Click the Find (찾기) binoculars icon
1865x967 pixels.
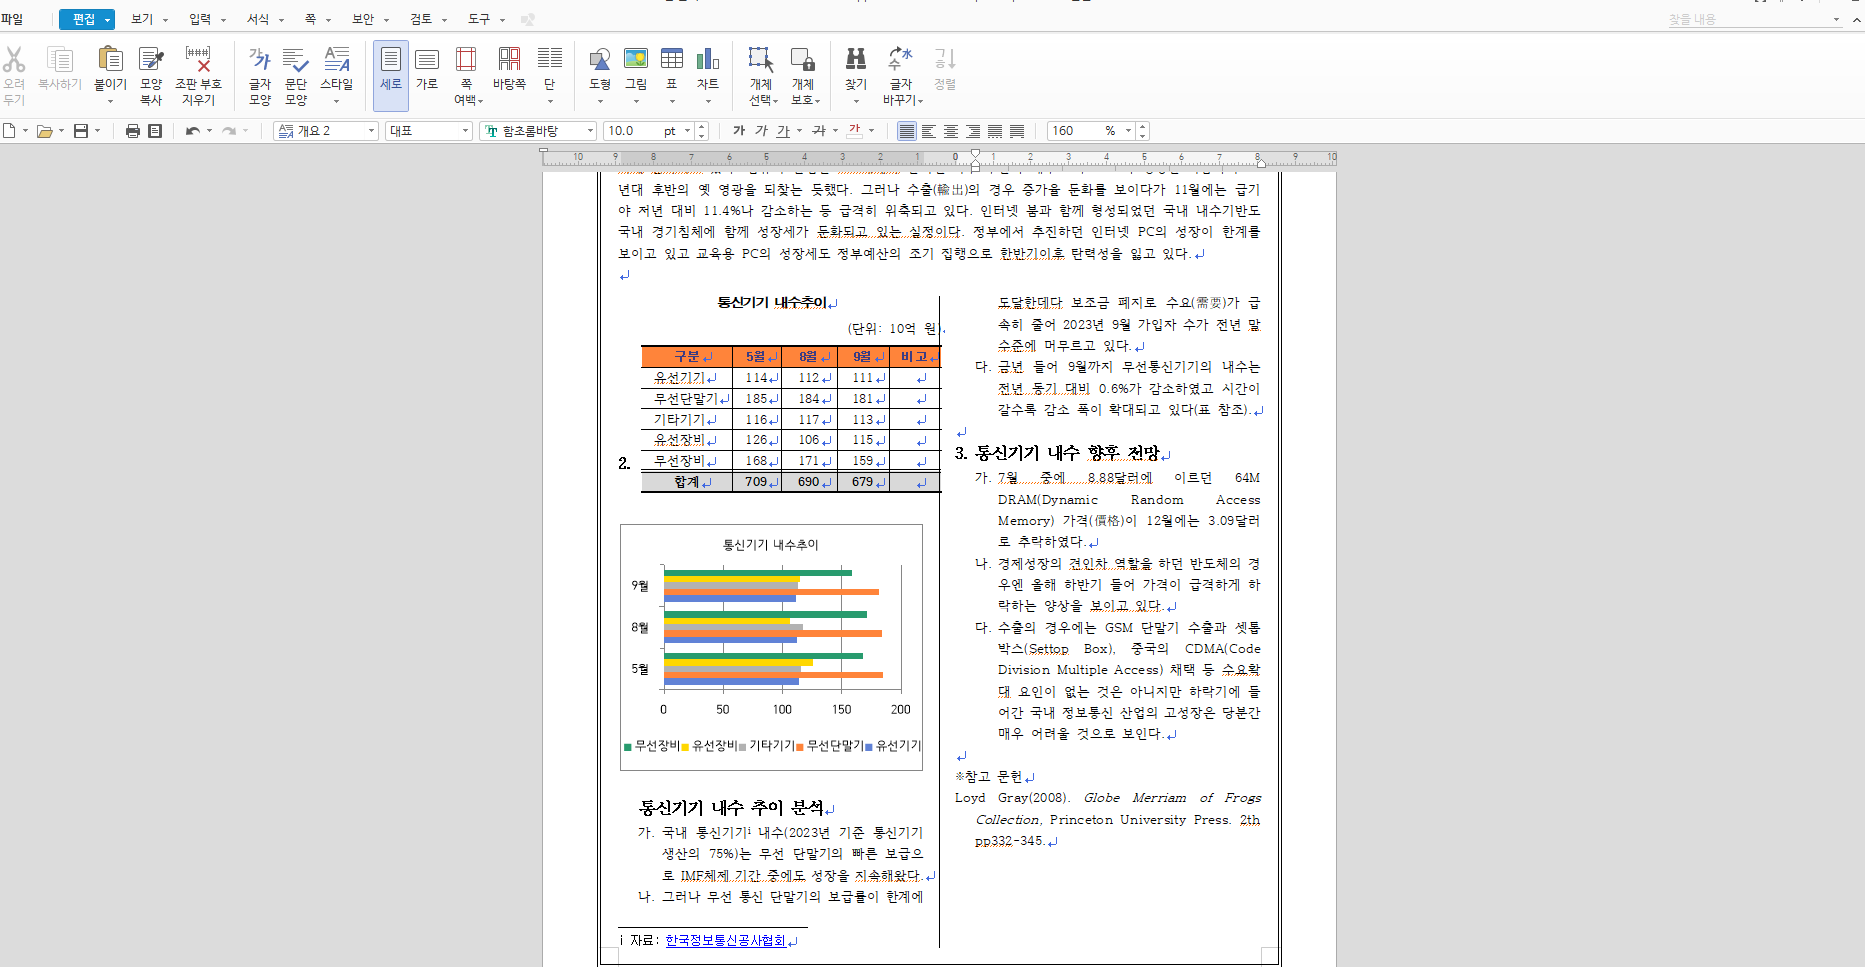pyautogui.click(x=856, y=60)
